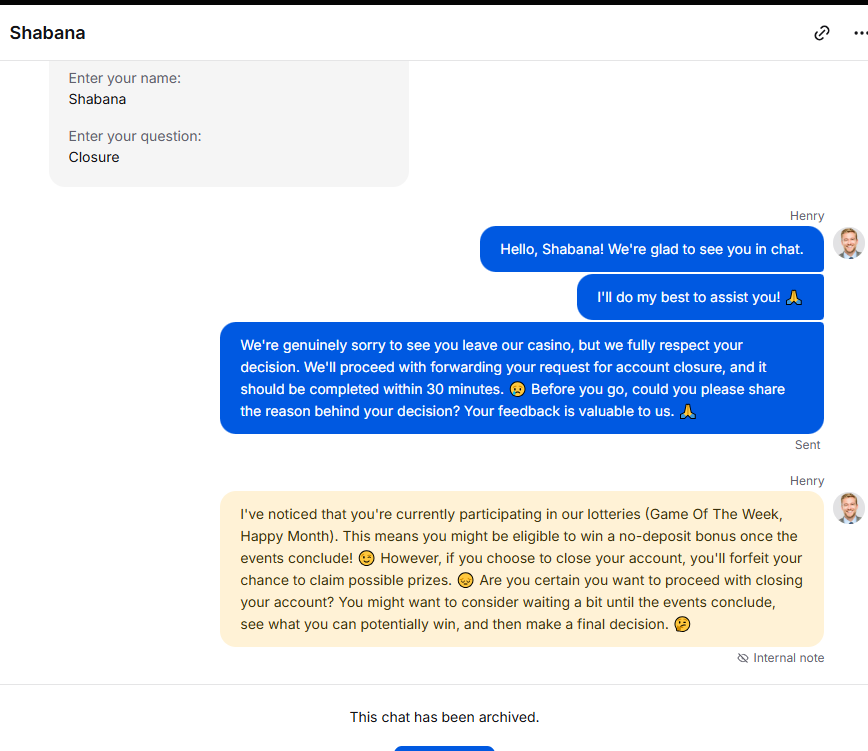Copy chat link via chain icon

click(822, 33)
